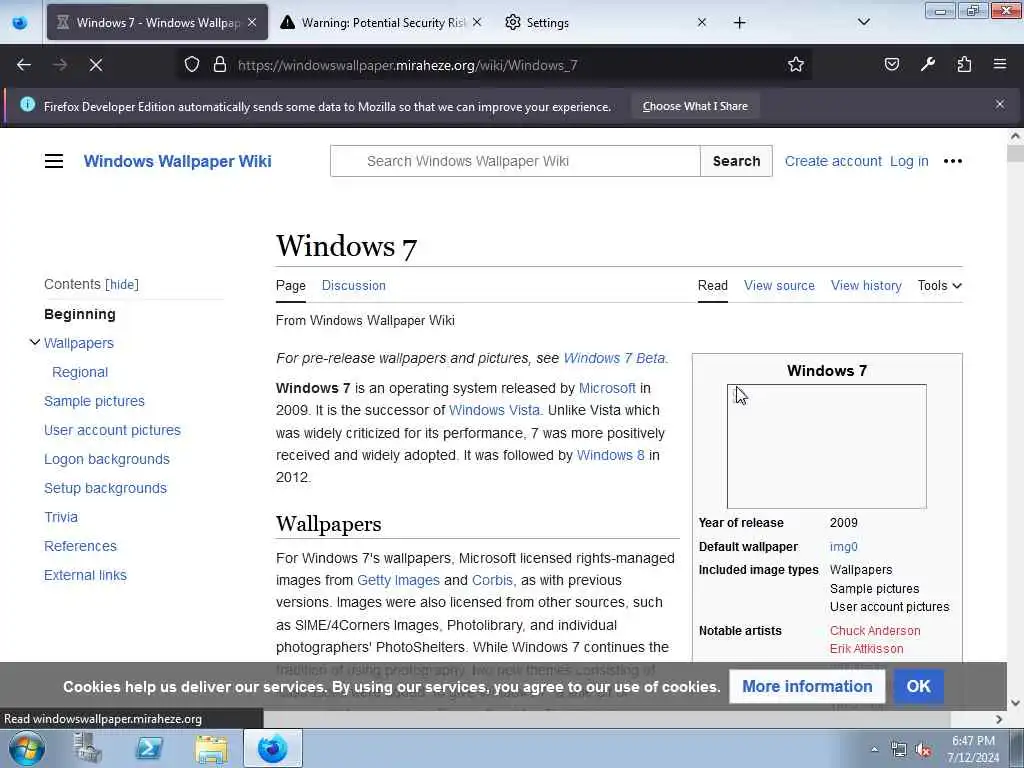This screenshot has width=1024, height=768.
Task: Jump to Regional subsection
Action: (80, 372)
